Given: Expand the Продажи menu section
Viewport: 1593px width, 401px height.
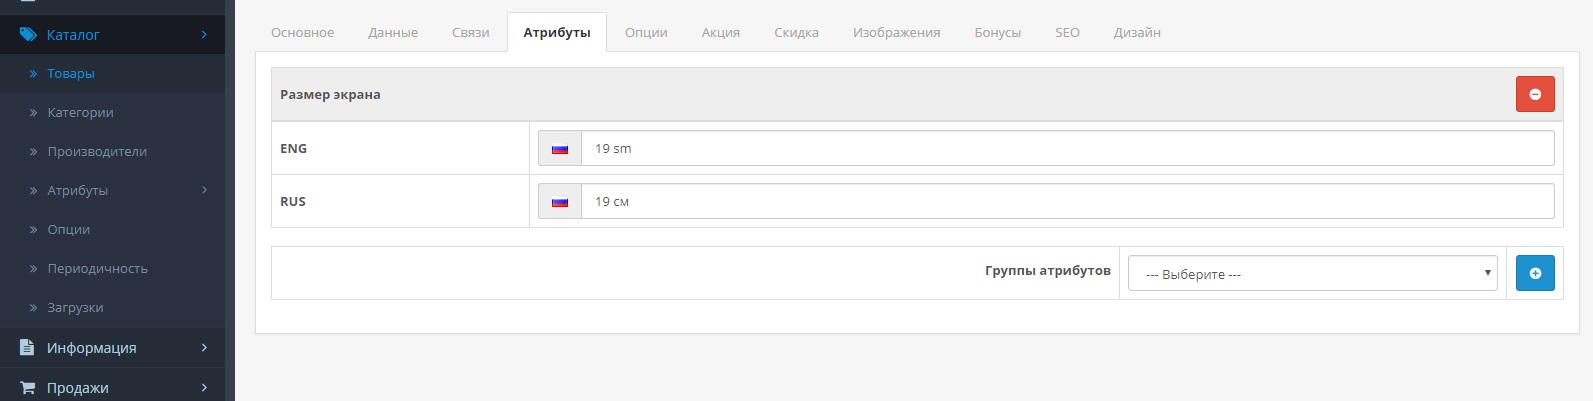Looking at the screenshot, I should 204,388.
